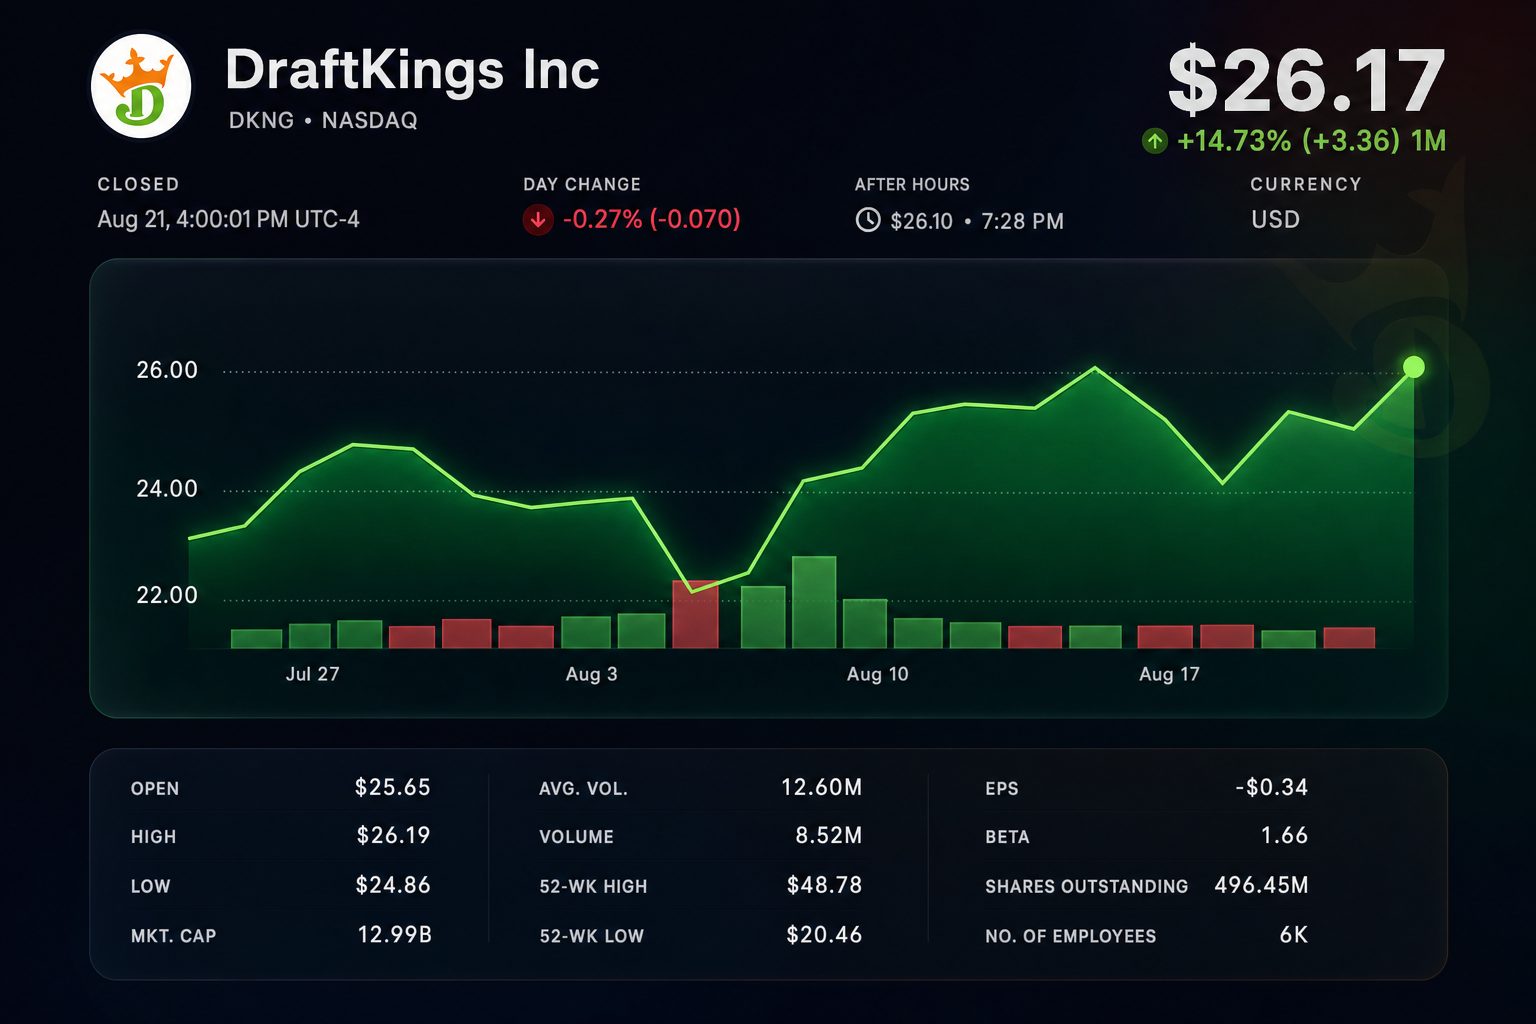Click the Aug 21, 4:00:01 PM UTC-4 timestamp

(x=228, y=219)
